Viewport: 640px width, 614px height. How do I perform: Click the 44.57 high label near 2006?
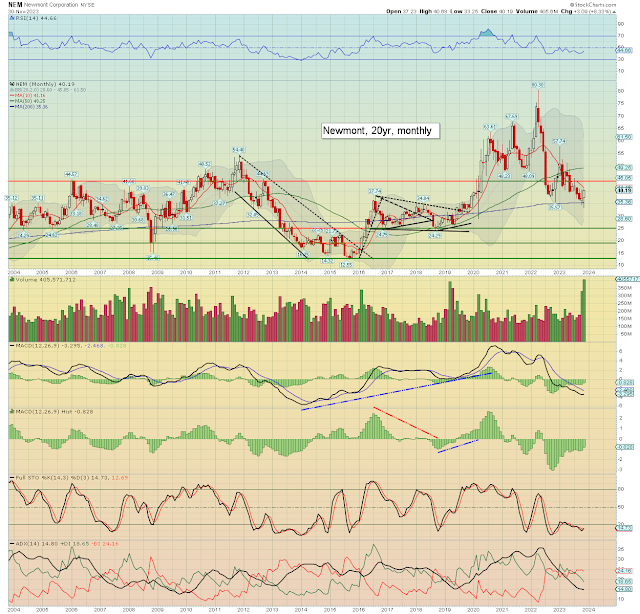(x=71, y=174)
